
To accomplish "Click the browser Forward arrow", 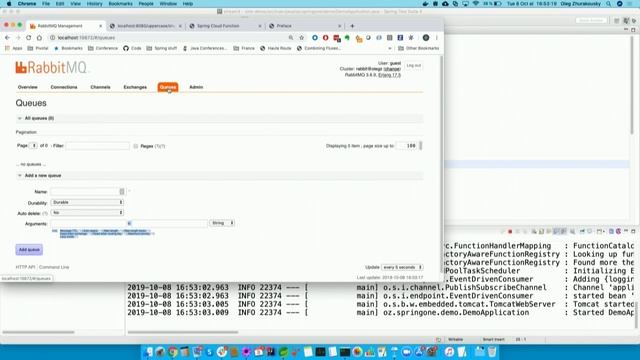I will (18, 38).
